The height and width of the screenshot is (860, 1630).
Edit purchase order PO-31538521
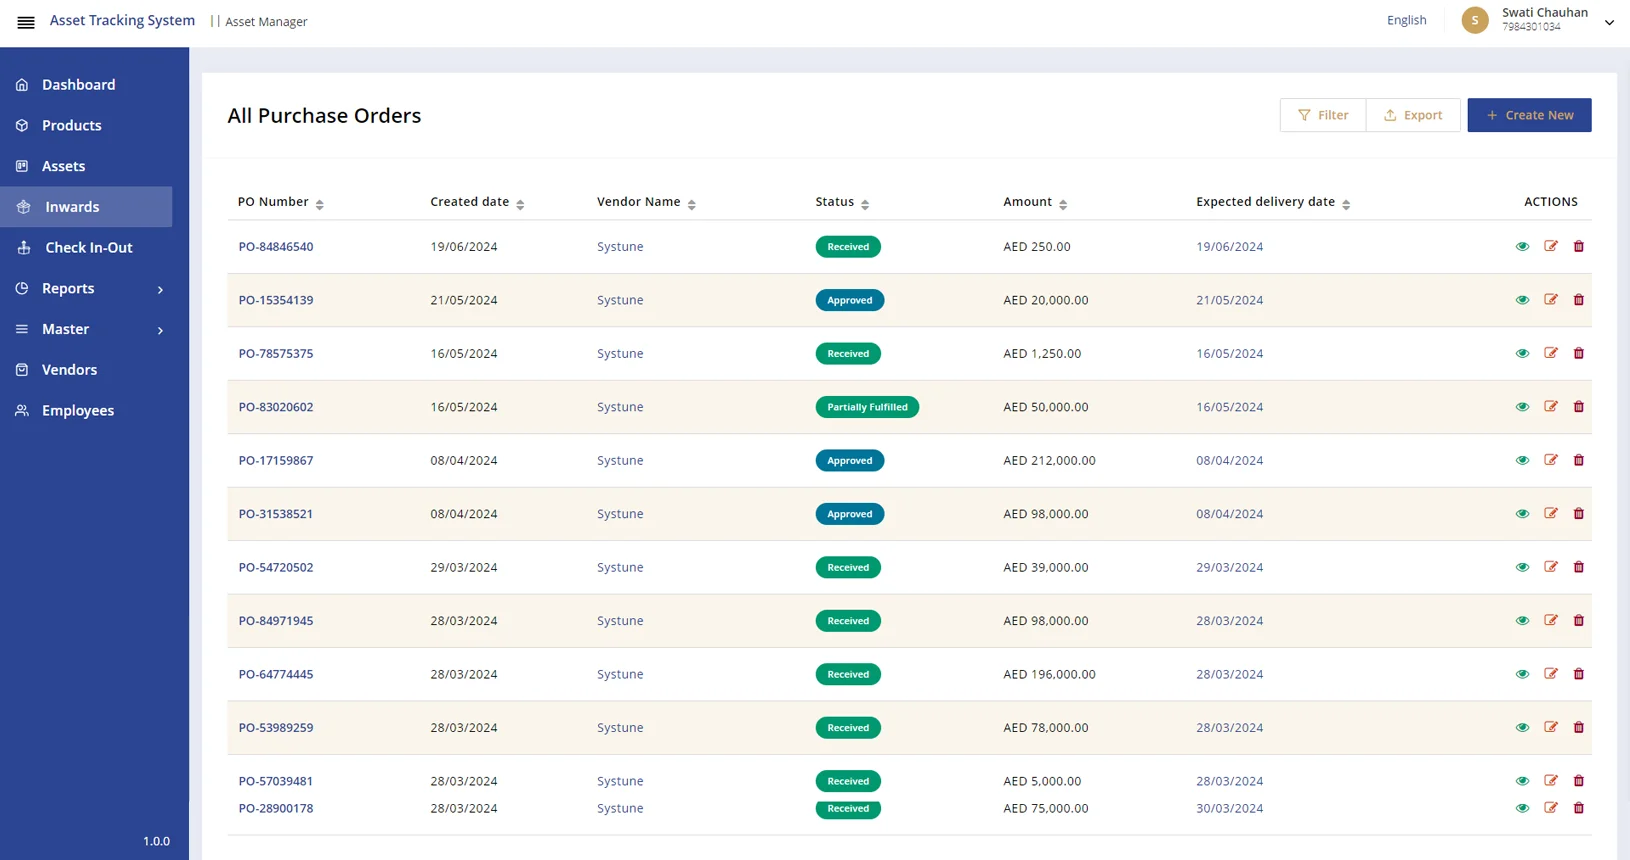click(x=1551, y=514)
